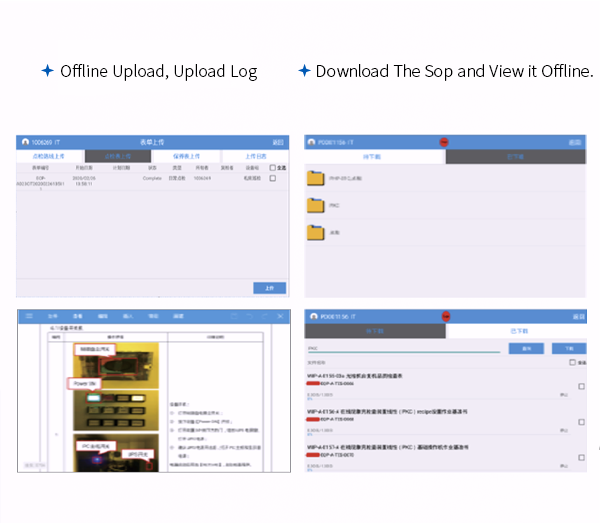Click the return link in upload panel header
Screen dimensions: 600x523
point(279,143)
